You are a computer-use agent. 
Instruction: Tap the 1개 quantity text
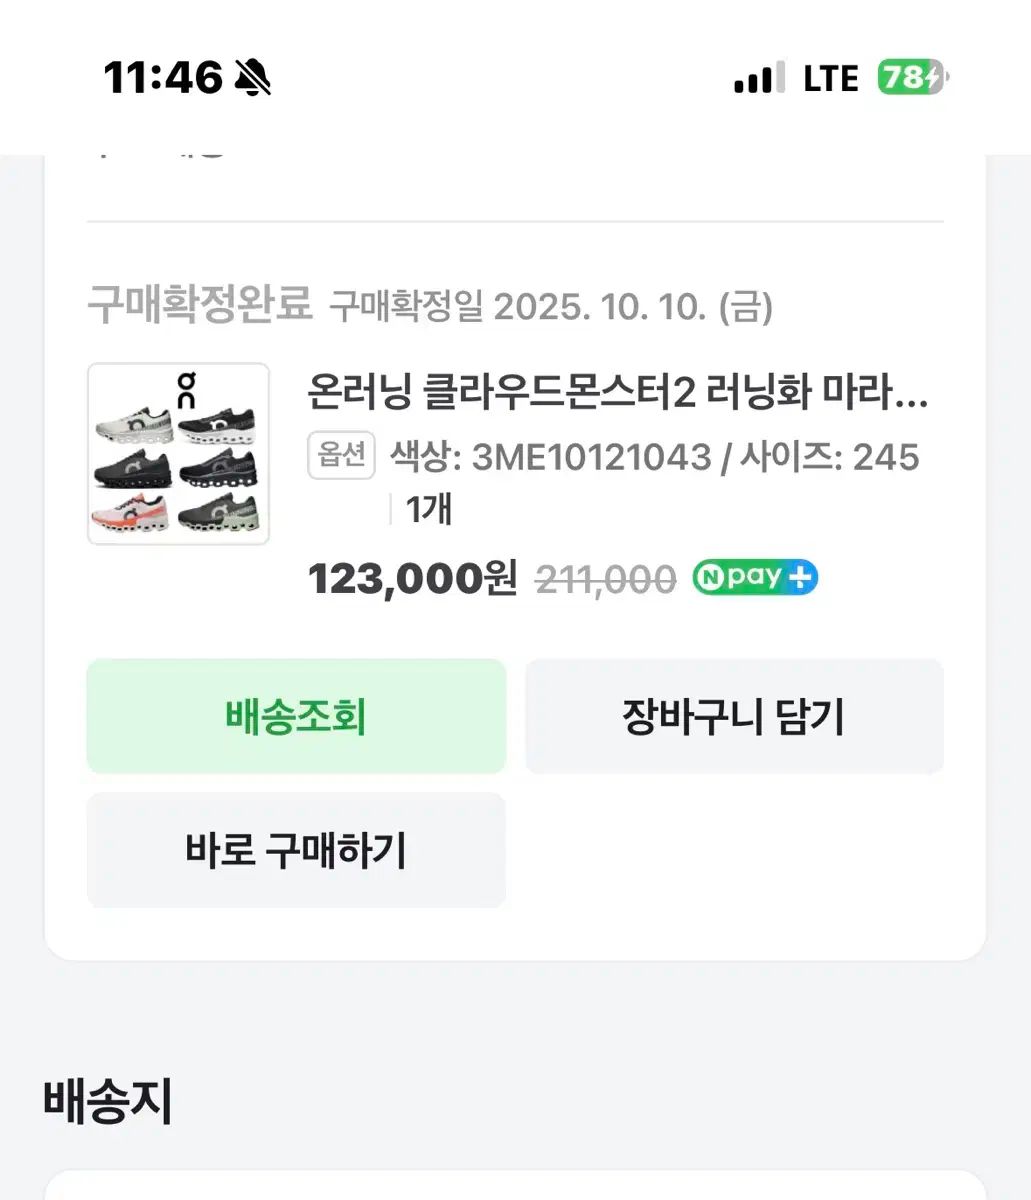pyautogui.click(x=429, y=510)
